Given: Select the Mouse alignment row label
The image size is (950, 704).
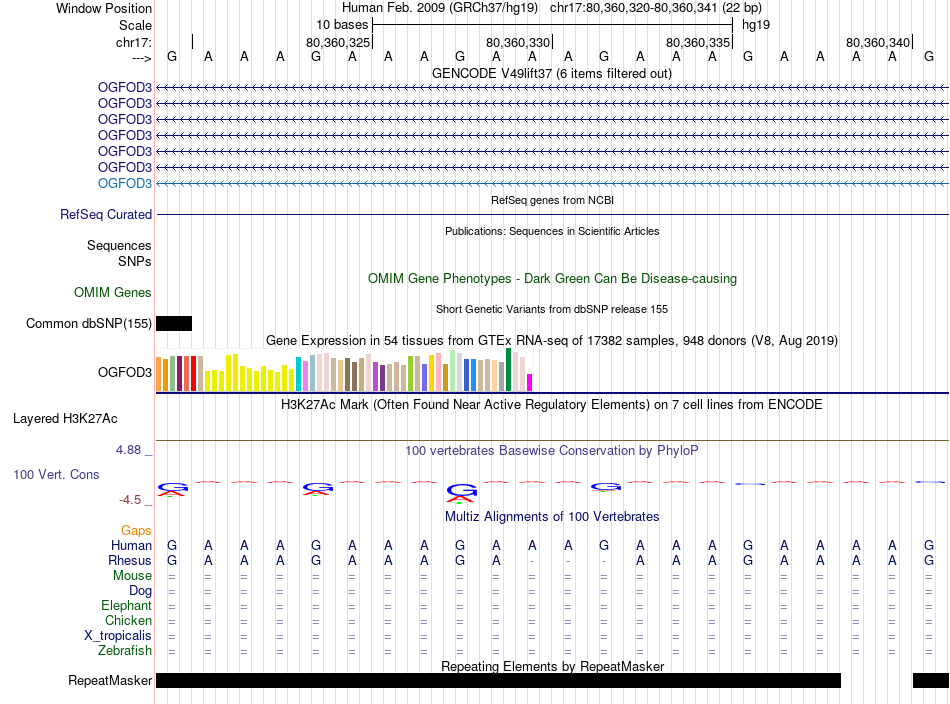Looking at the screenshot, I should click(x=132, y=576).
